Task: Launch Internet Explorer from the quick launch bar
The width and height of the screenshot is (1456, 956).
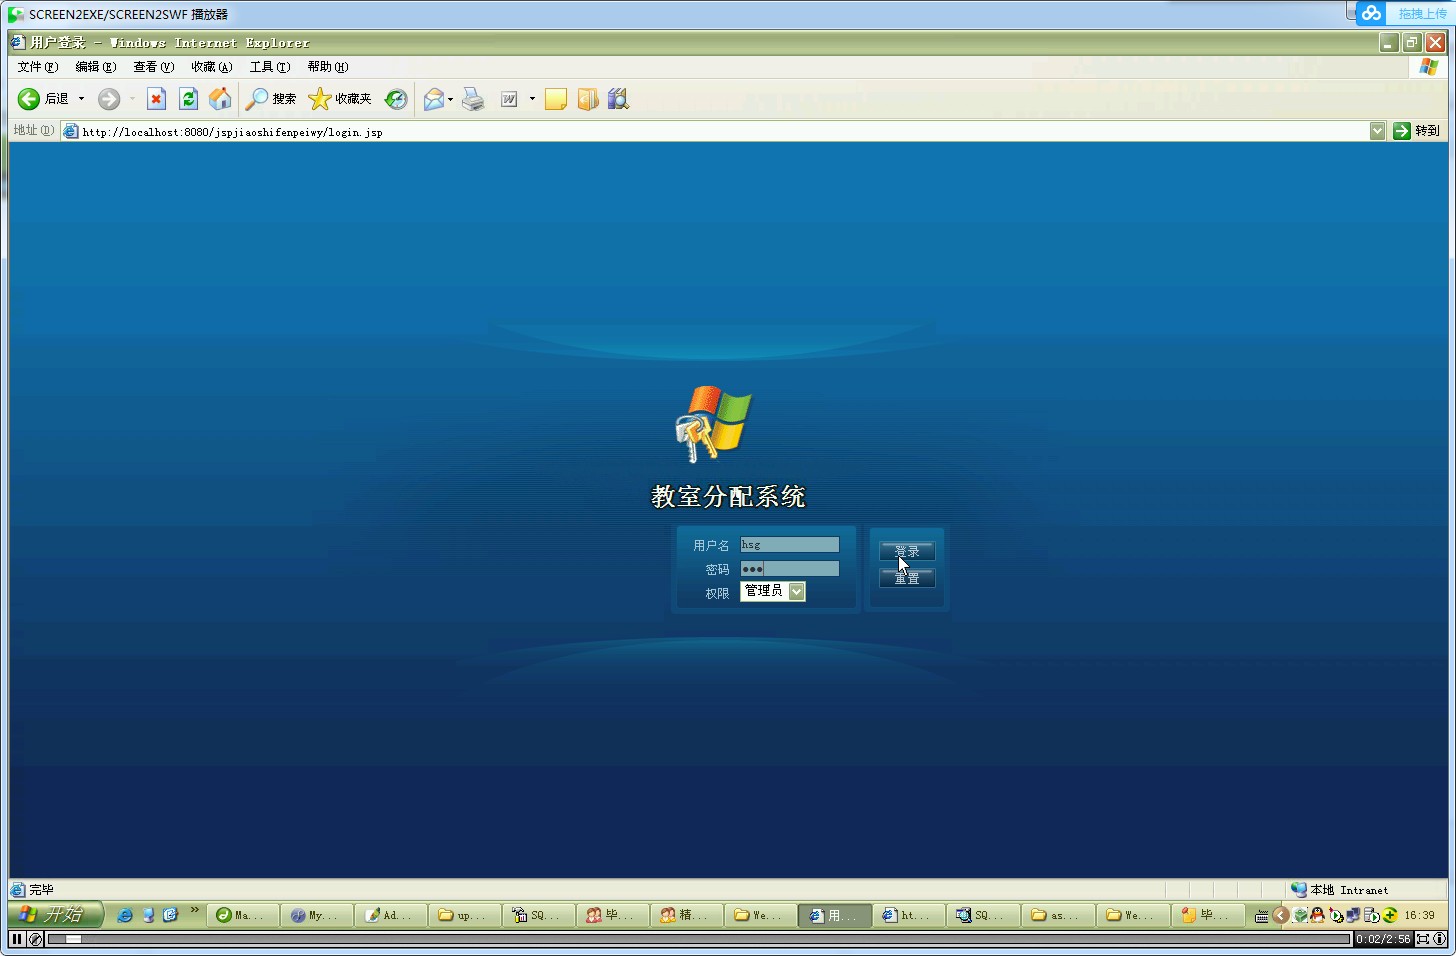Action: click(x=125, y=915)
